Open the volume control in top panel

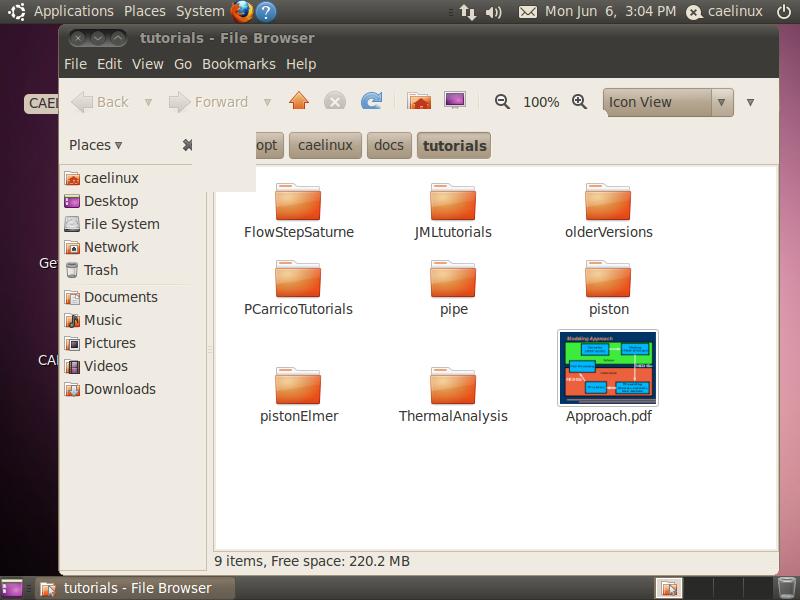coord(493,12)
